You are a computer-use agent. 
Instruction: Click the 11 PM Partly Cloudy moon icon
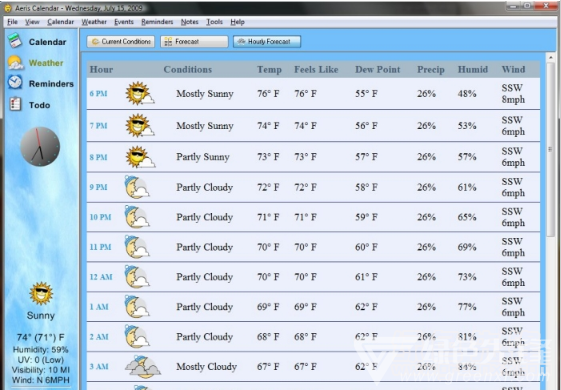tap(137, 247)
